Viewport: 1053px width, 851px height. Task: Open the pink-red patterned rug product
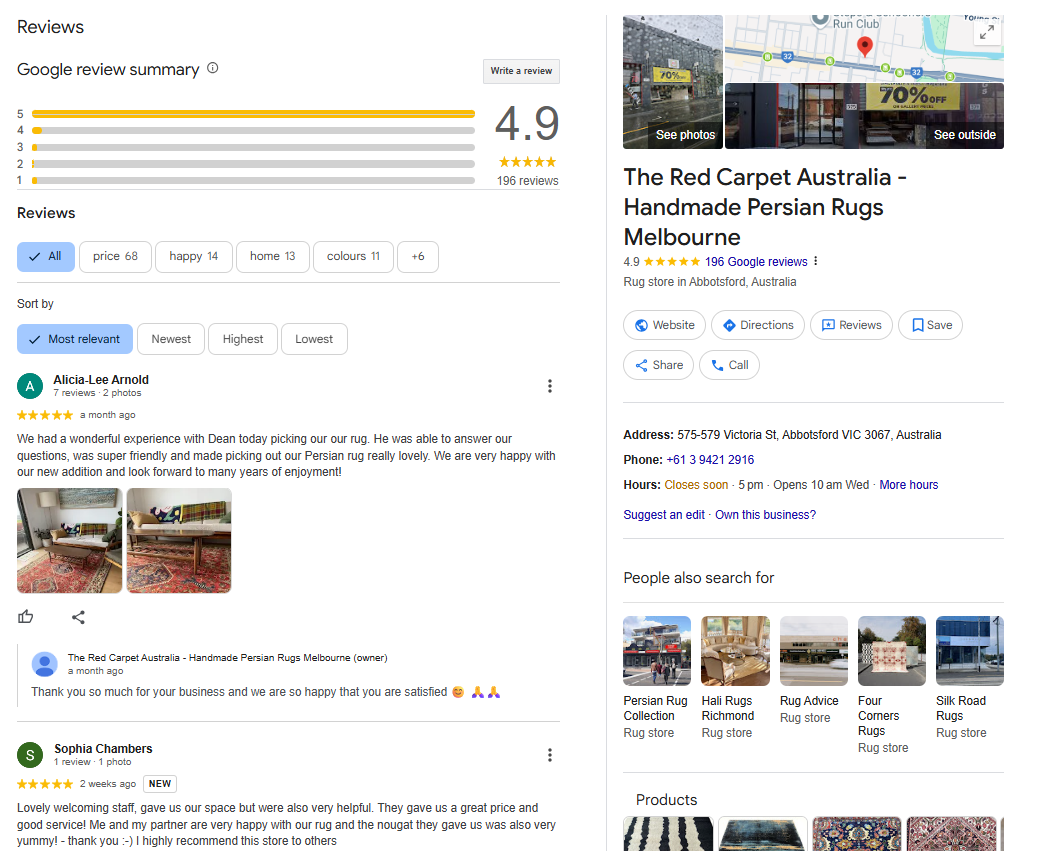[x=952, y=834]
